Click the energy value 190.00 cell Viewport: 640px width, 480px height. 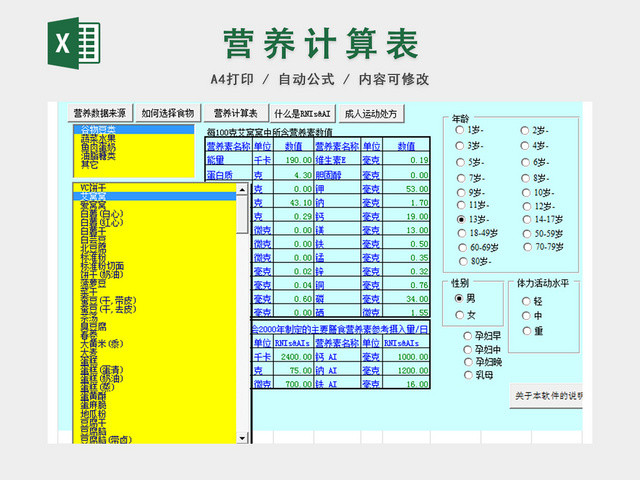tap(293, 160)
